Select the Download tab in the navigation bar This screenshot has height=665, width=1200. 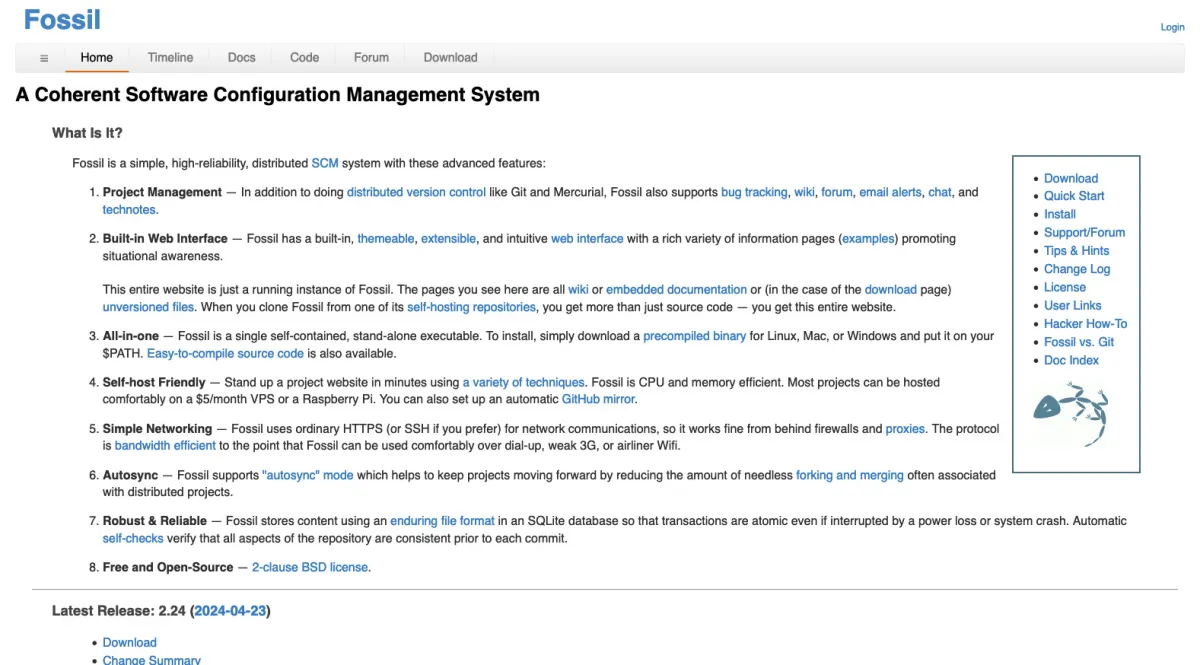(x=451, y=58)
